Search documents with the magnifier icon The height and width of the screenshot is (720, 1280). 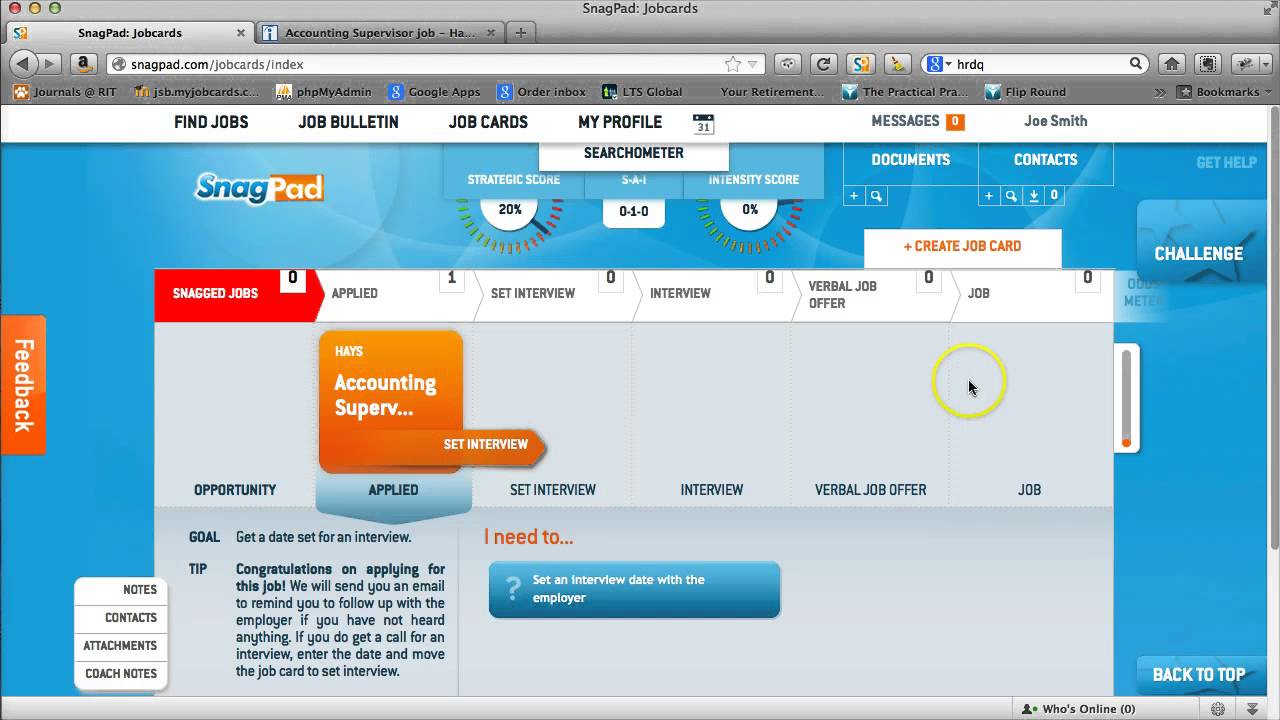click(x=876, y=196)
